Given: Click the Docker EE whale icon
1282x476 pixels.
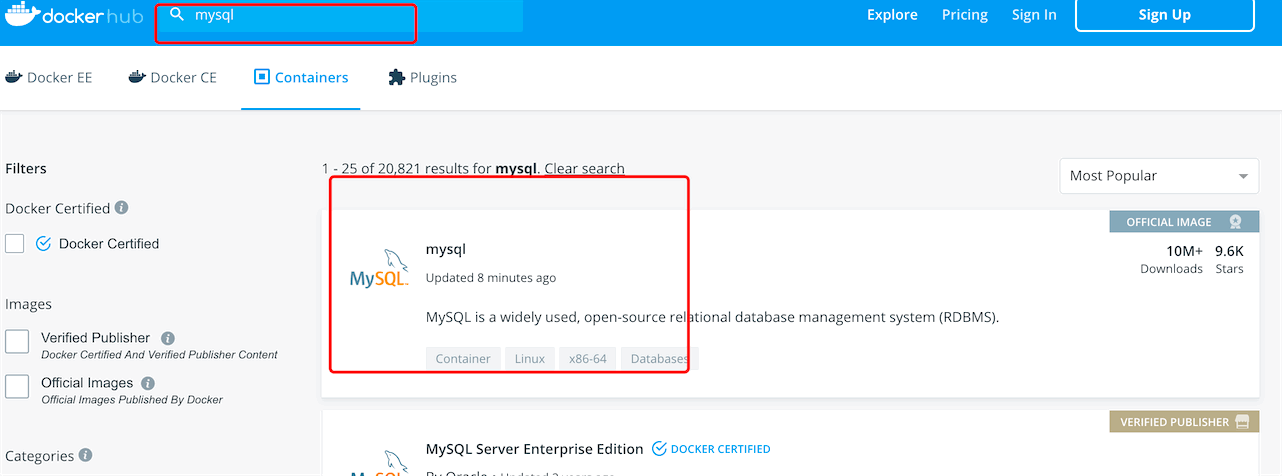Looking at the screenshot, I should click(14, 77).
